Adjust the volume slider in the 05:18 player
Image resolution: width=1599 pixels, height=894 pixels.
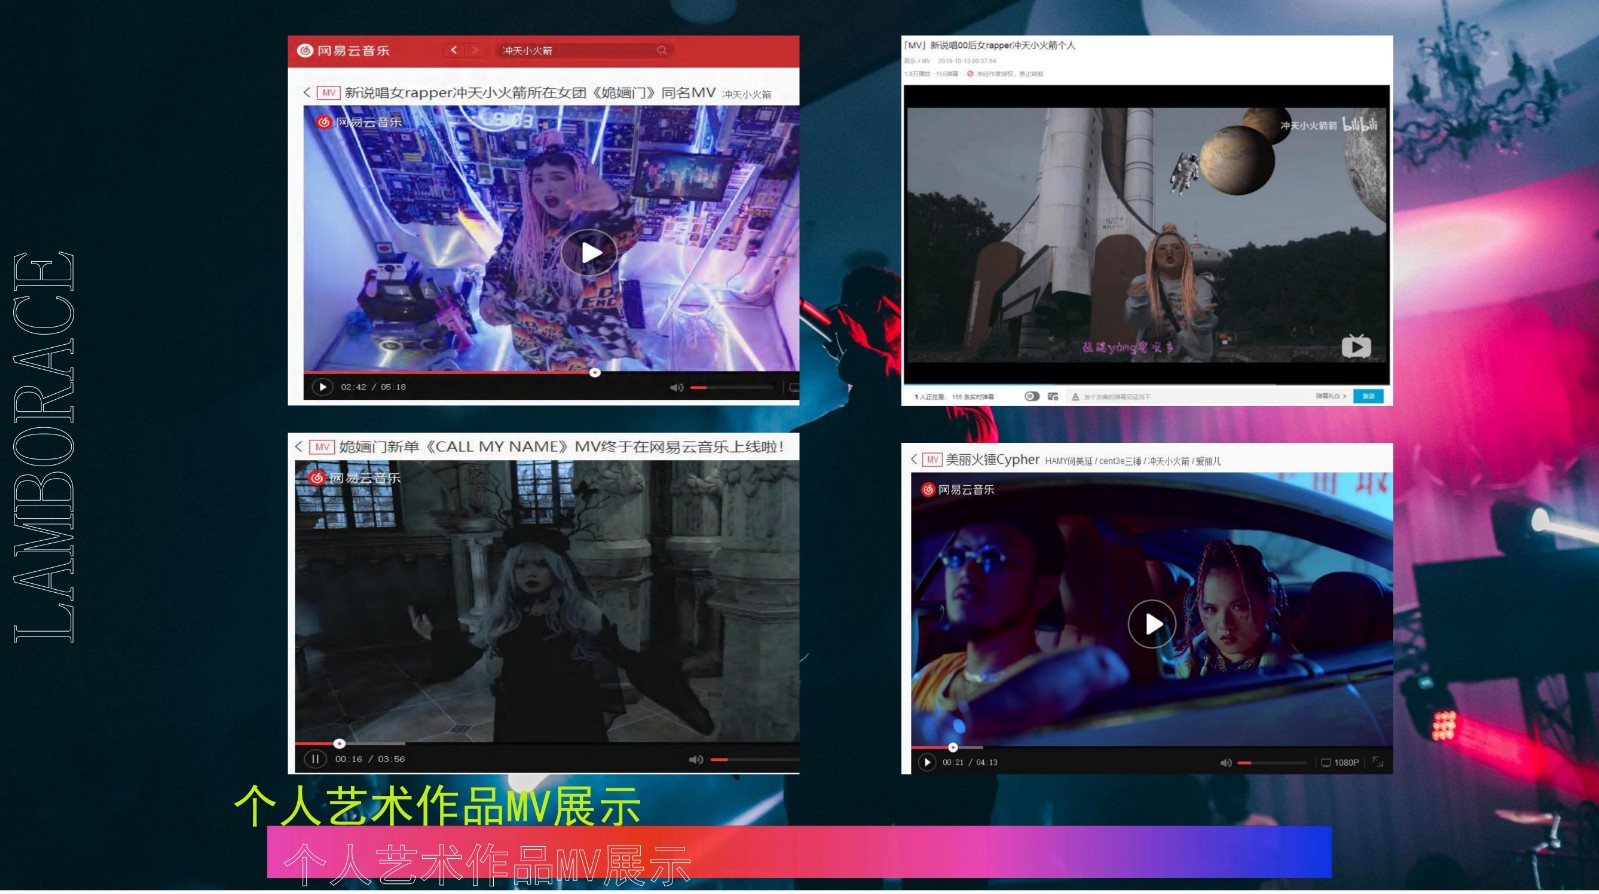pos(730,387)
